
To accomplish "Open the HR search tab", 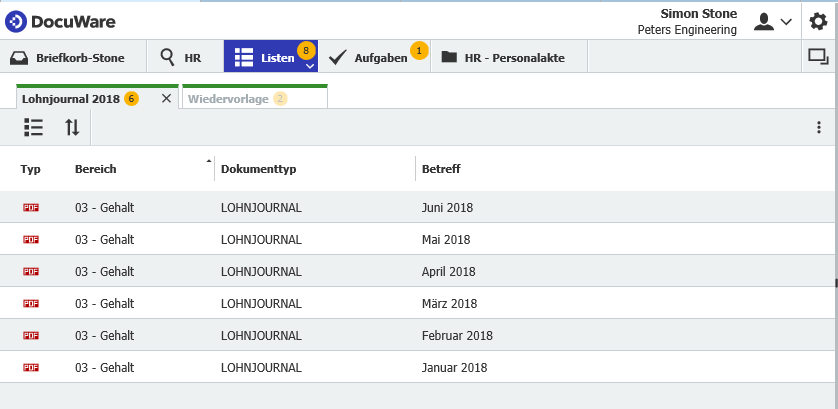I will 184,58.
